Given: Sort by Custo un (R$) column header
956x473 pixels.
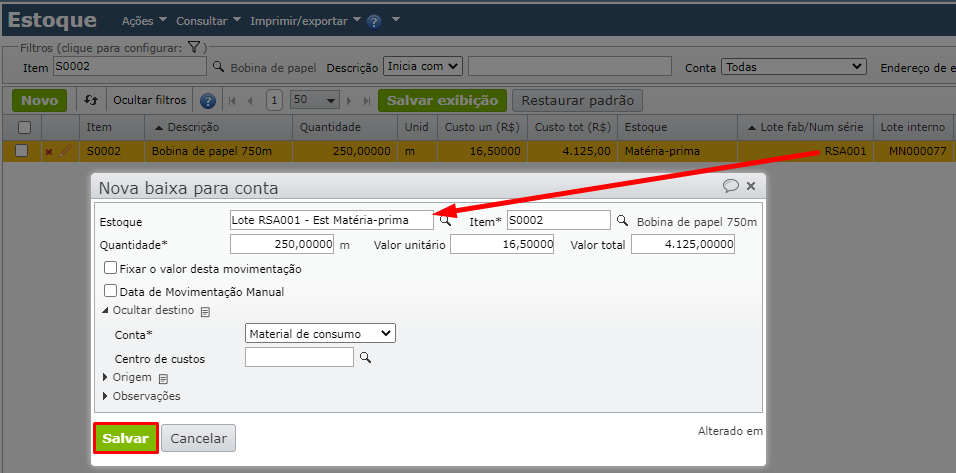Looking at the screenshot, I should click(482, 127).
